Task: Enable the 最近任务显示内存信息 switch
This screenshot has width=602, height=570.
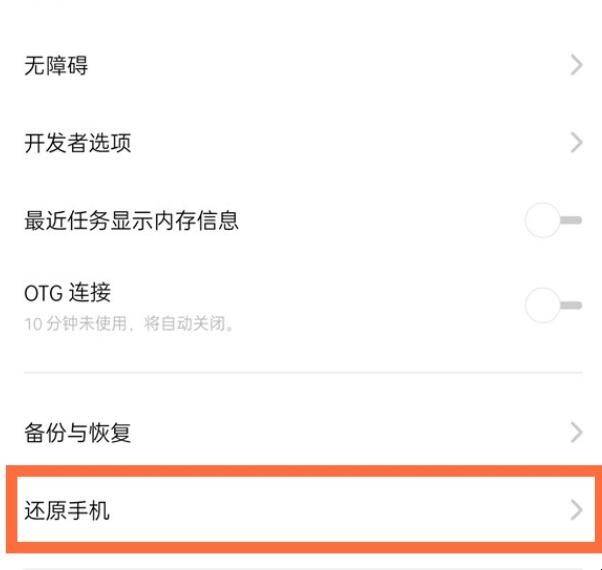Action: pyautogui.click(x=553, y=220)
